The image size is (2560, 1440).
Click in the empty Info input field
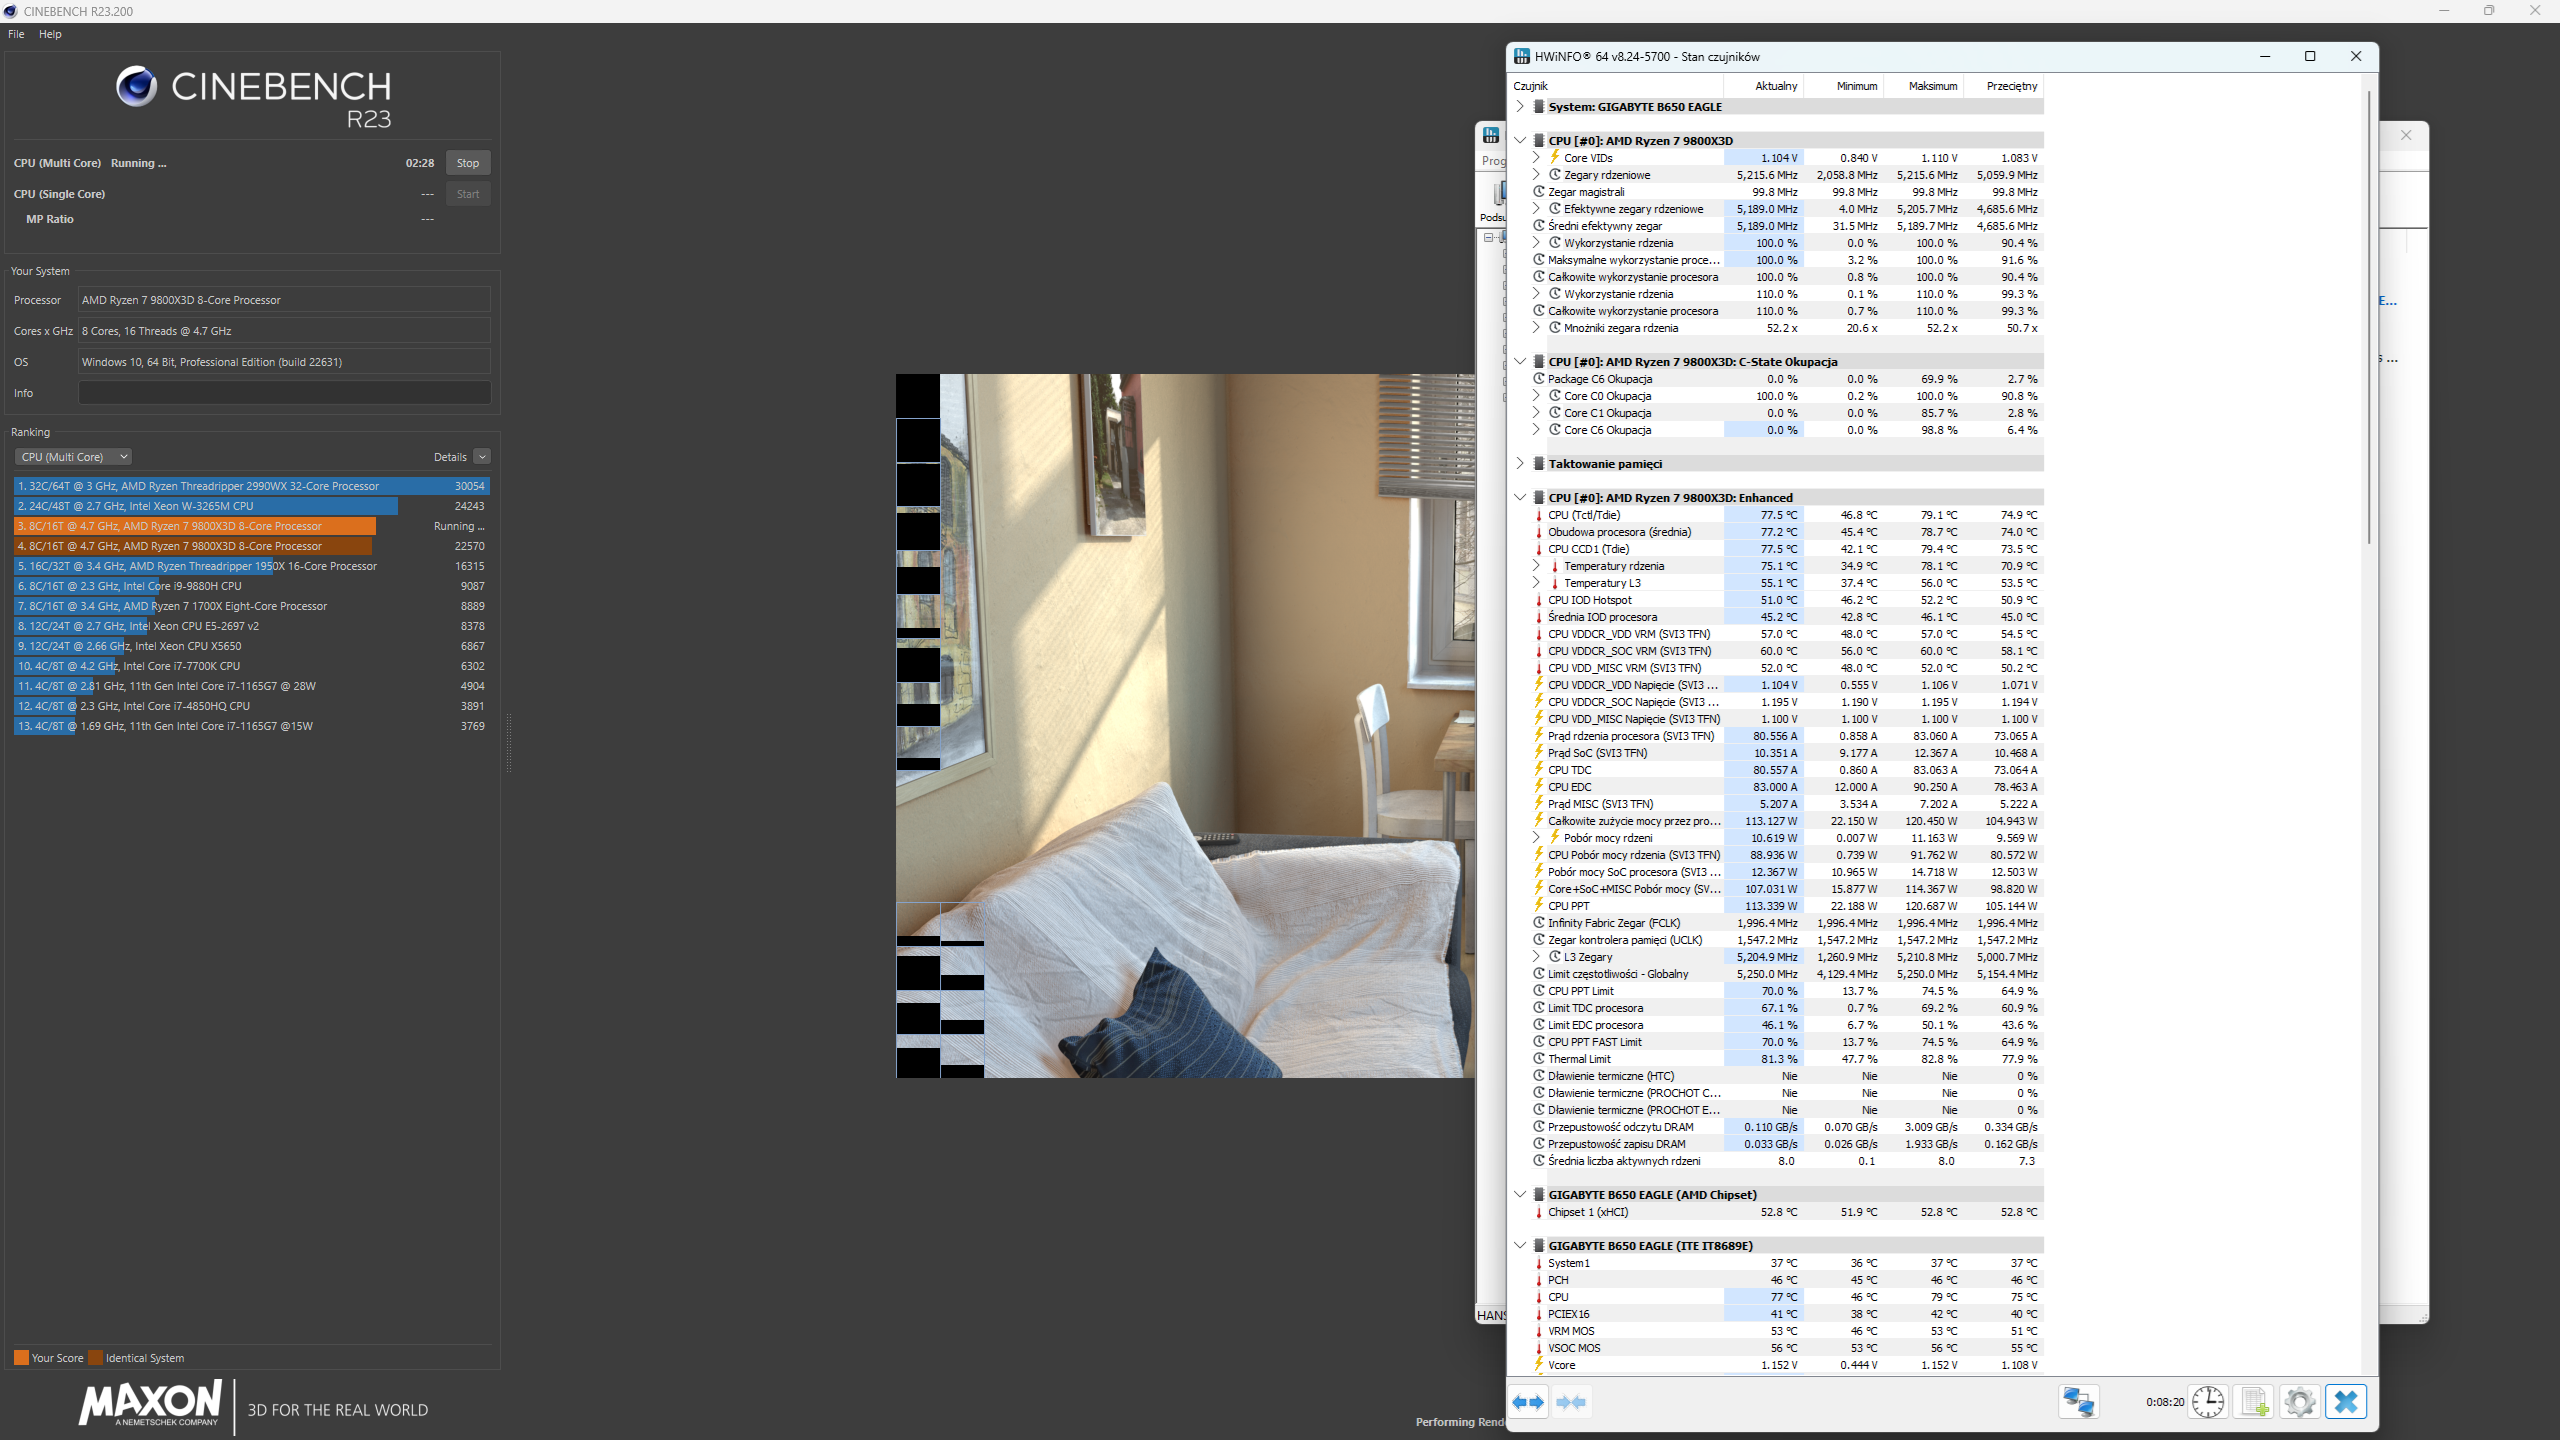[x=284, y=393]
